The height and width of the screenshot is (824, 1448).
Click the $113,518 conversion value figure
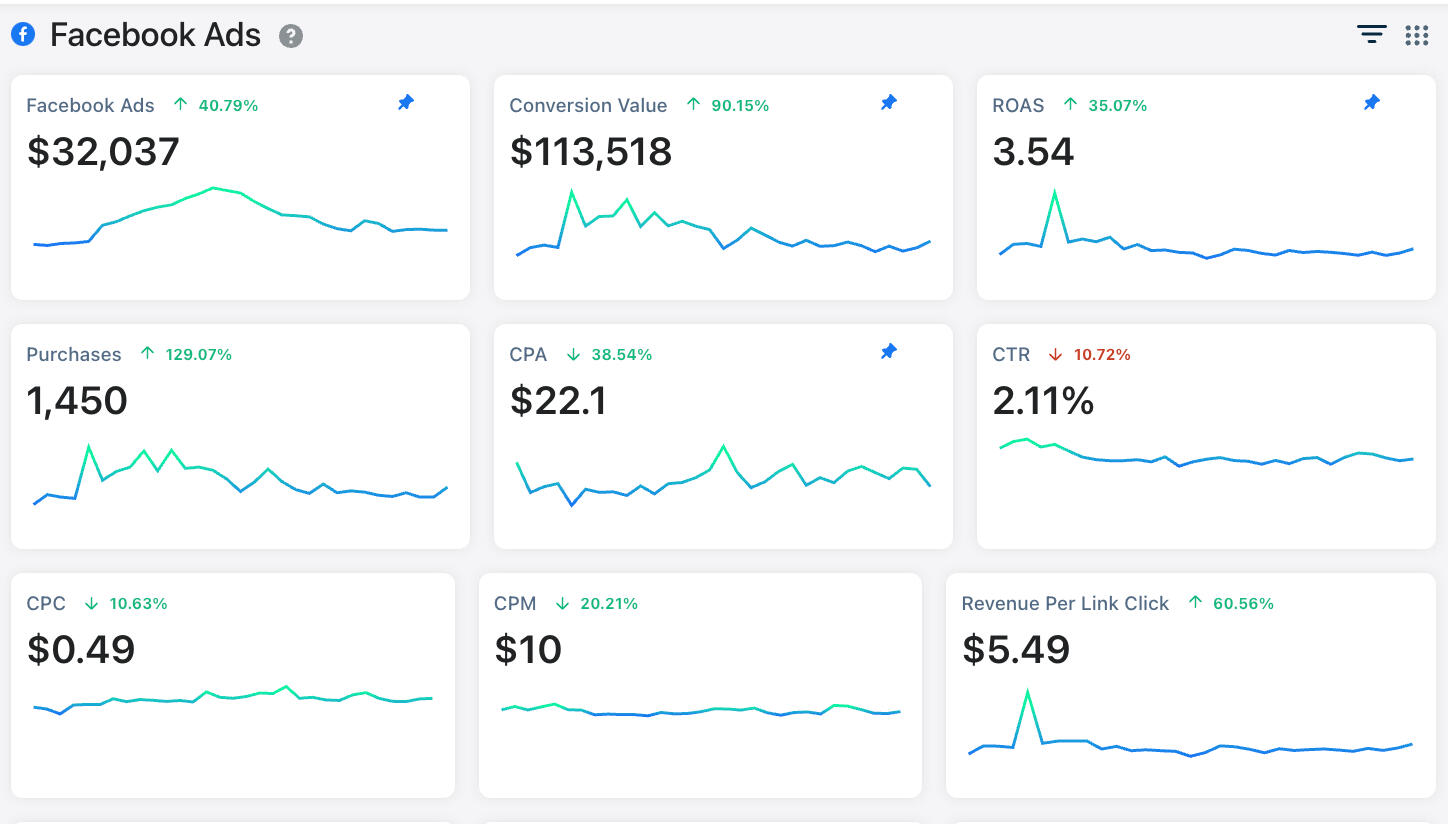click(x=590, y=152)
